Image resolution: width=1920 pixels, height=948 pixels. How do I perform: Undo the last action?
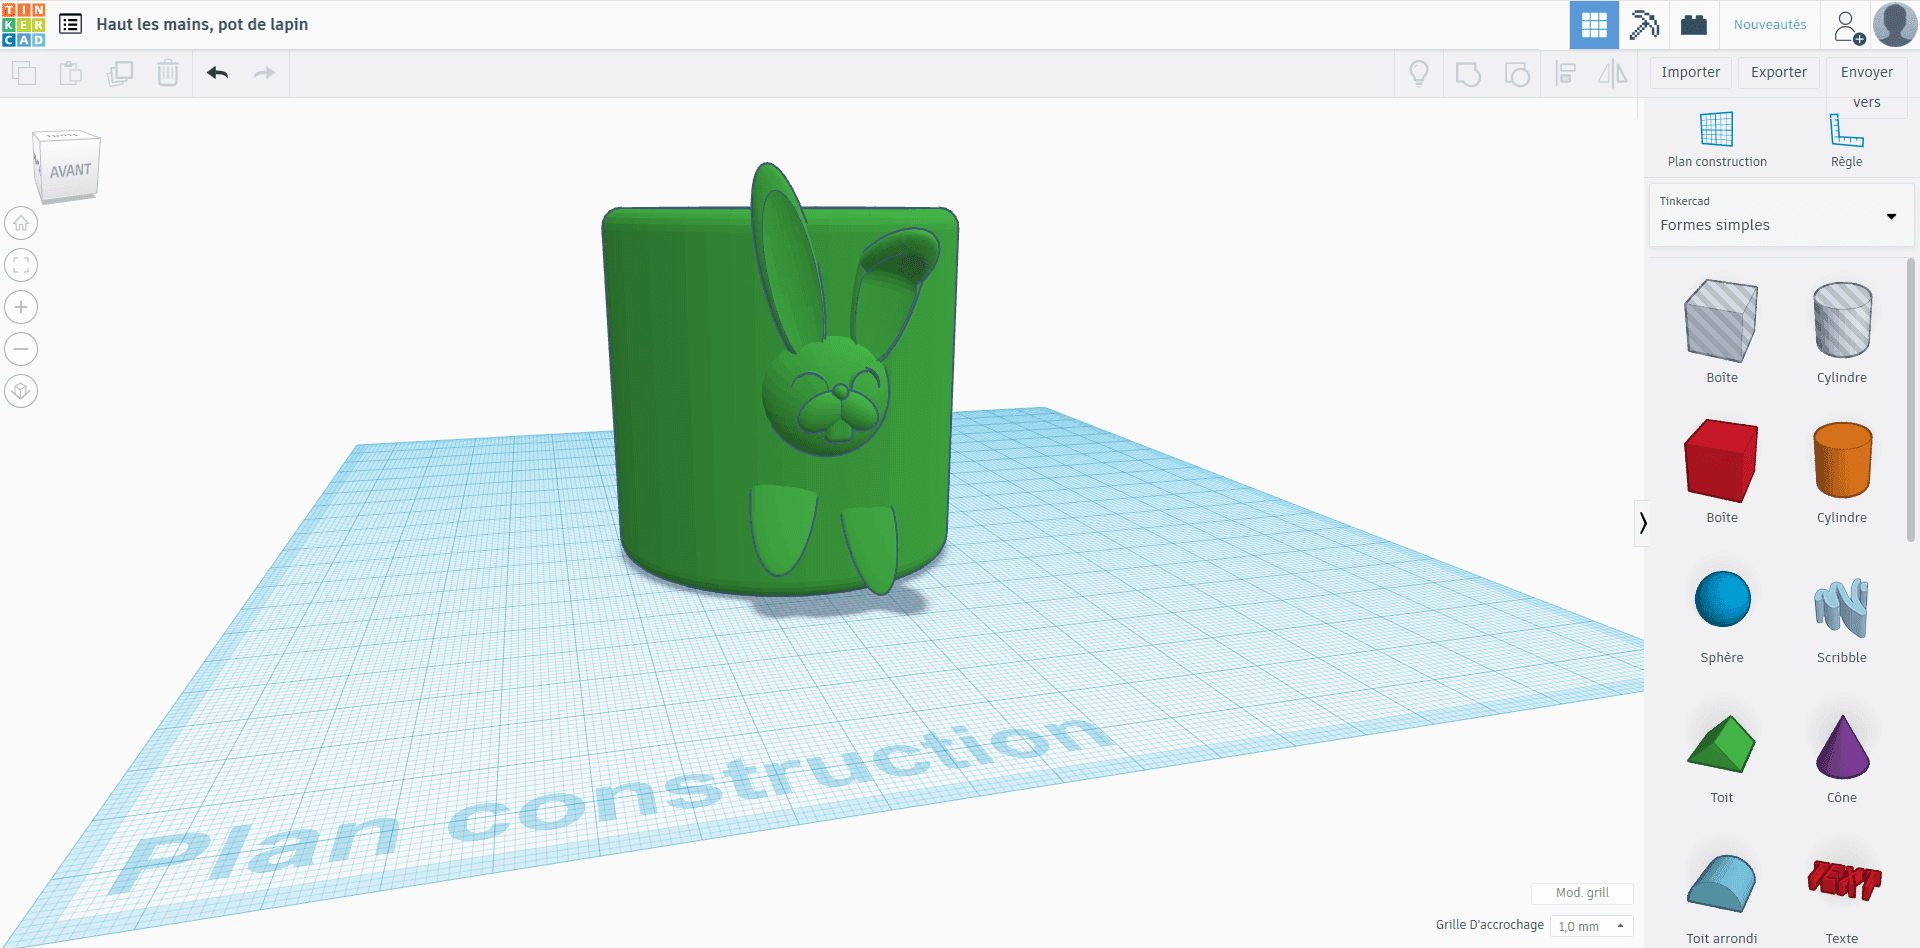pyautogui.click(x=217, y=73)
